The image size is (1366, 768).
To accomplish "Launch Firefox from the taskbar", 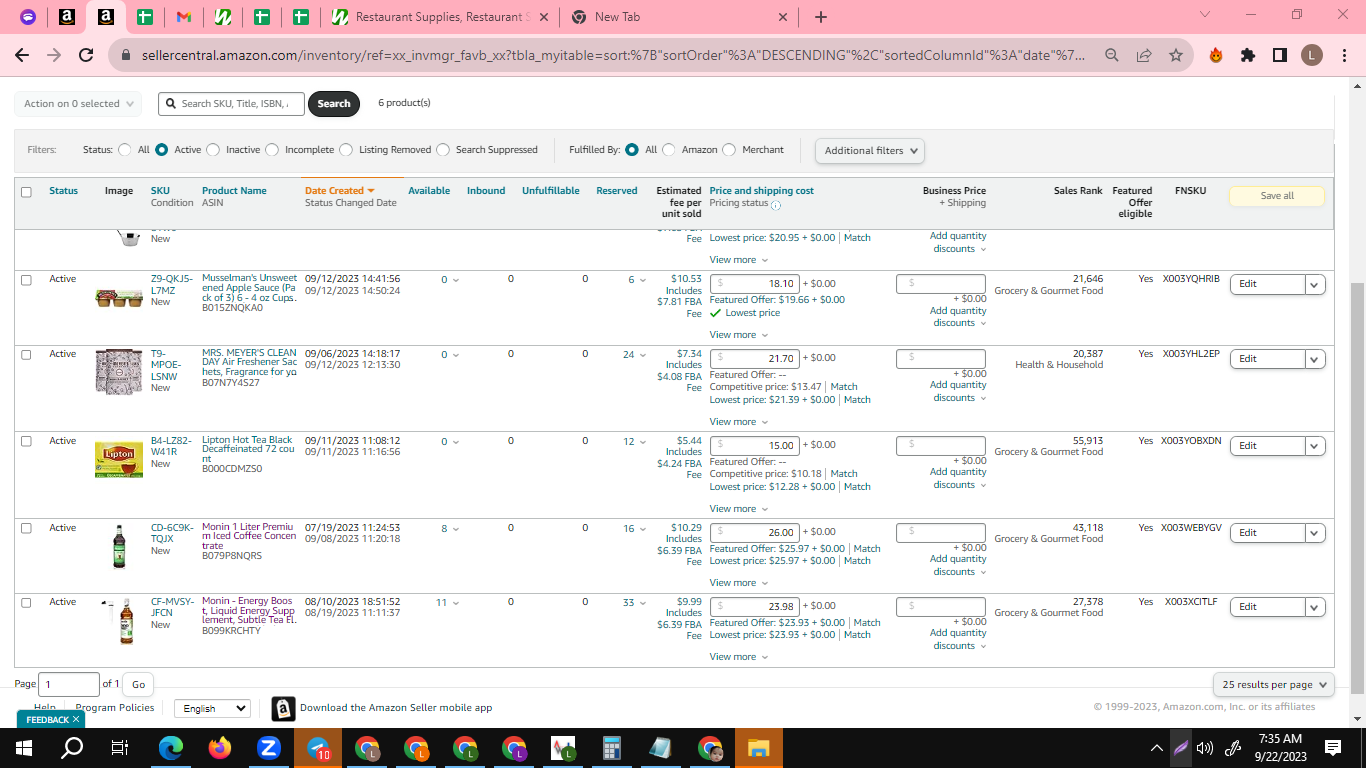I will pos(220,747).
